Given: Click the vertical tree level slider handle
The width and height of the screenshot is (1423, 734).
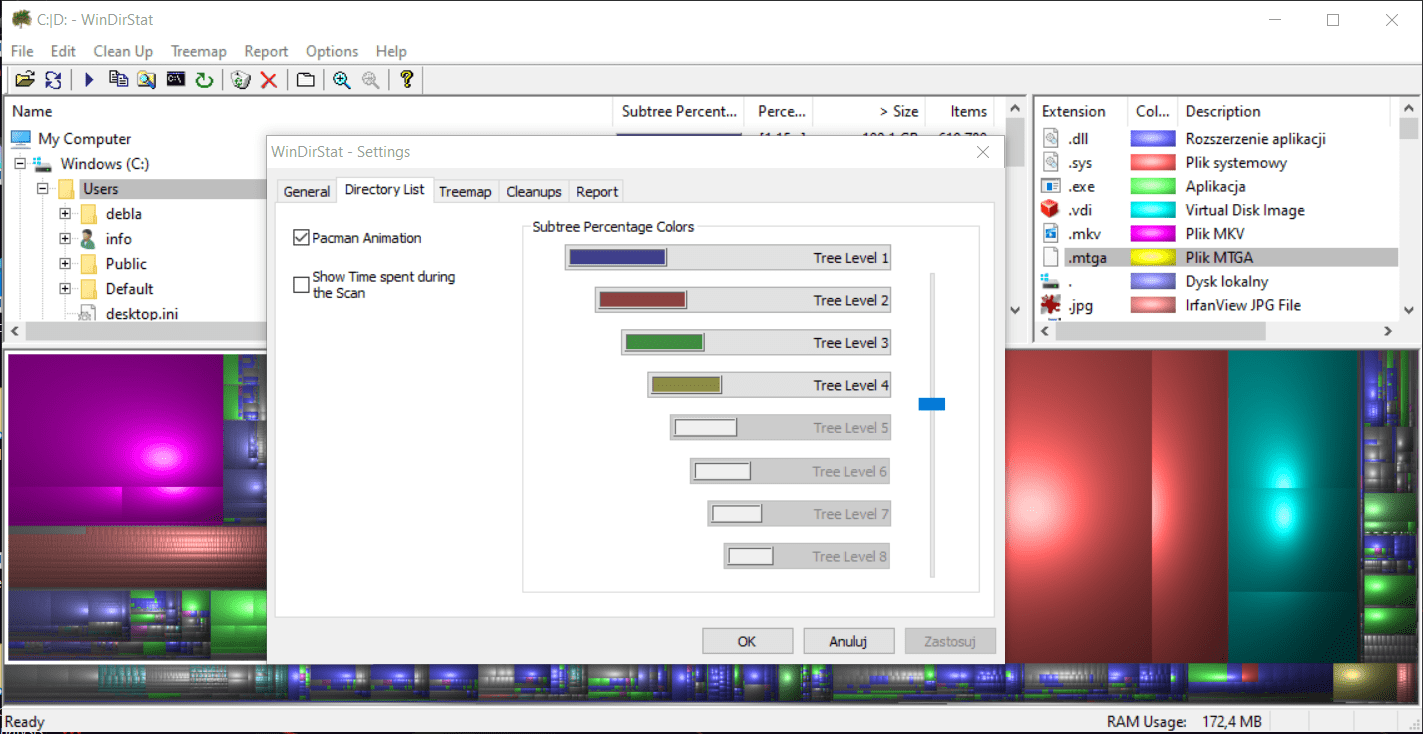Looking at the screenshot, I should click(932, 404).
